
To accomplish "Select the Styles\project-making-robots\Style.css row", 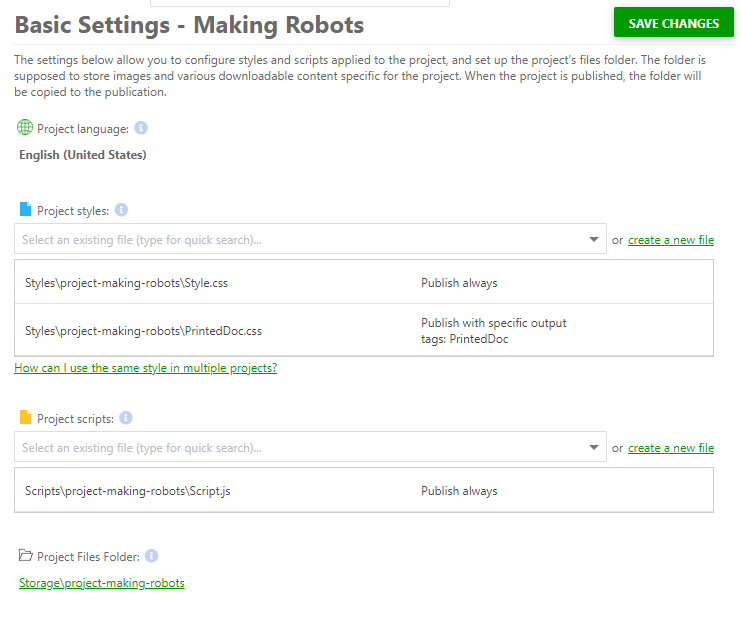I will (x=364, y=282).
